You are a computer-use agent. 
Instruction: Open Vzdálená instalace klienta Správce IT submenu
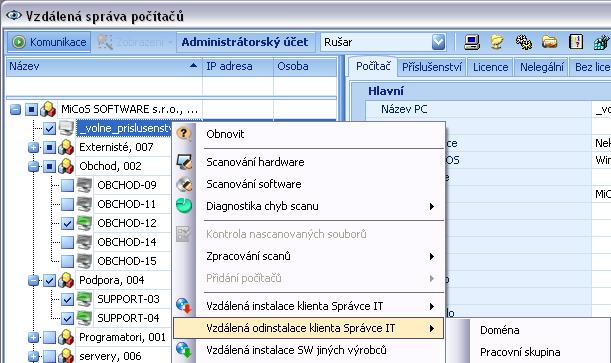click(309, 306)
